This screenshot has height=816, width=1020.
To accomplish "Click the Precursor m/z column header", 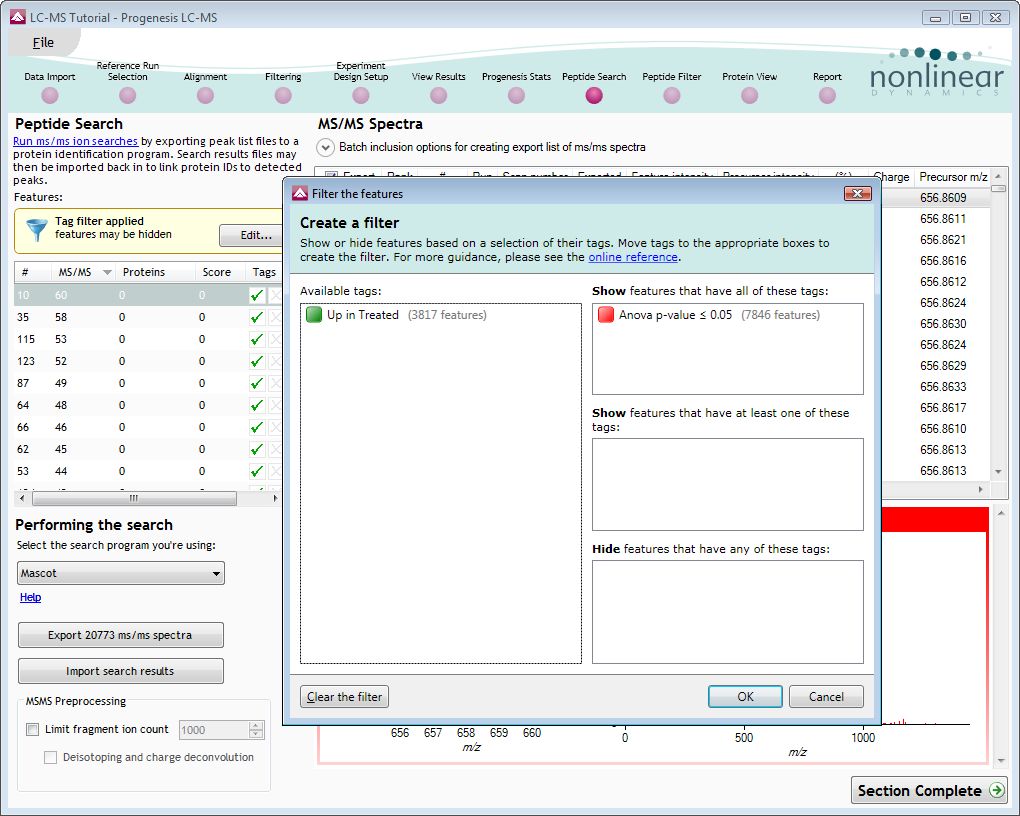I will [953, 177].
